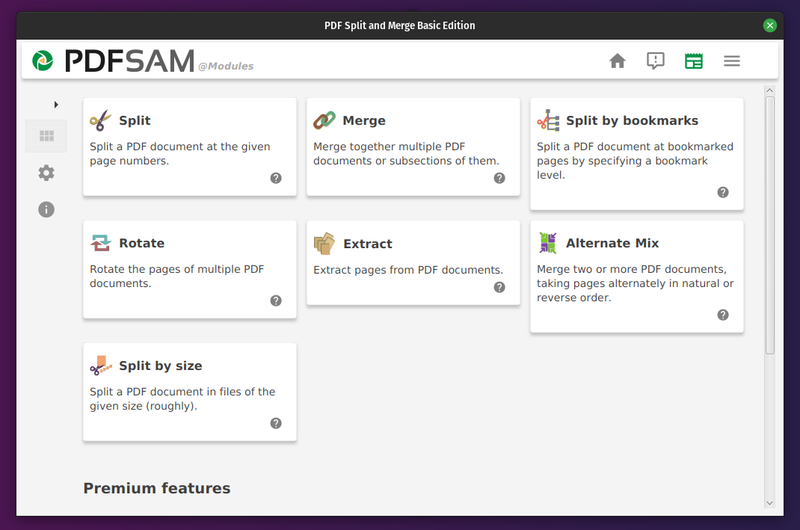The height and width of the screenshot is (530, 800).
Task: Click the Split scissors icon
Action: point(101,120)
